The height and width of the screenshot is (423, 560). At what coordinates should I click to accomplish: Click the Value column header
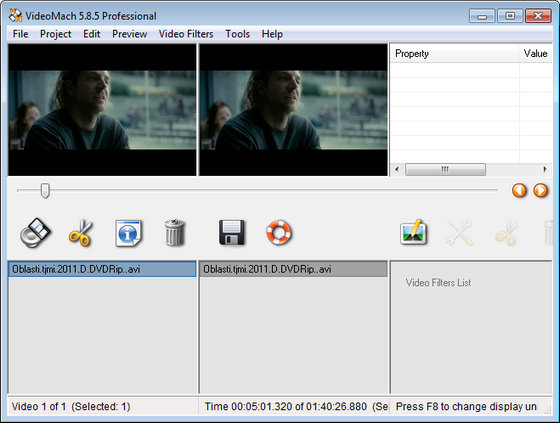tap(535, 54)
